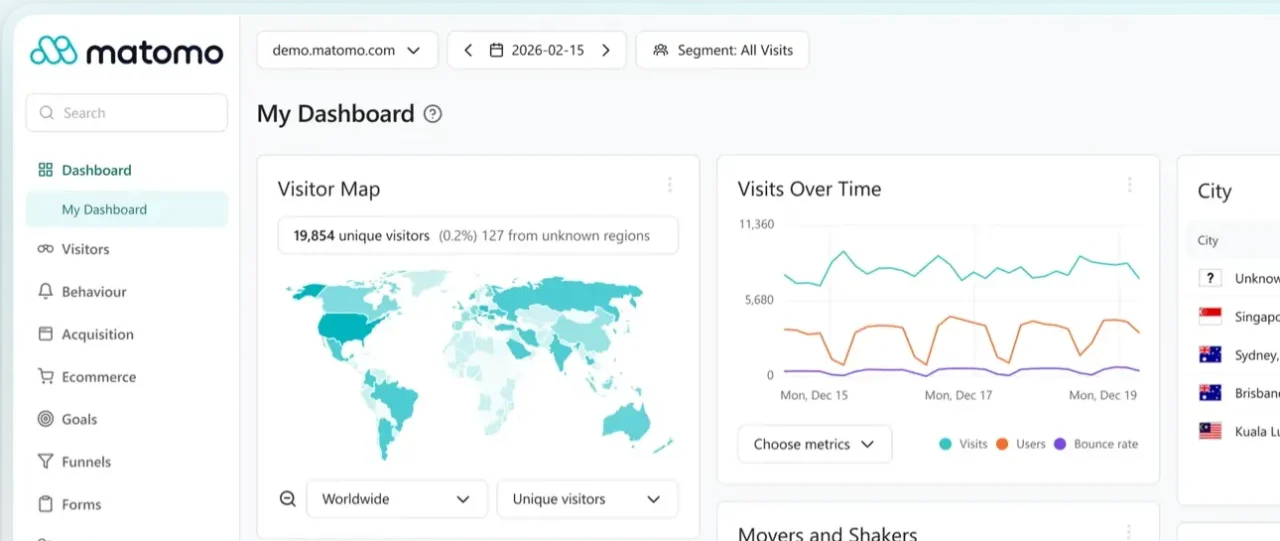Select My Dashboard submenu item

pyautogui.click(x=127, y=209)
